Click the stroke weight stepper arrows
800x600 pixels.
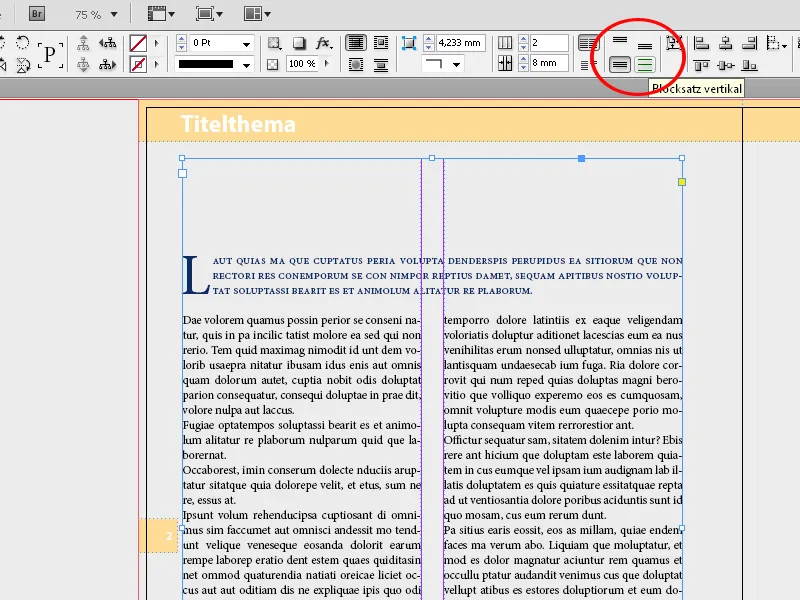pos(181,43)
